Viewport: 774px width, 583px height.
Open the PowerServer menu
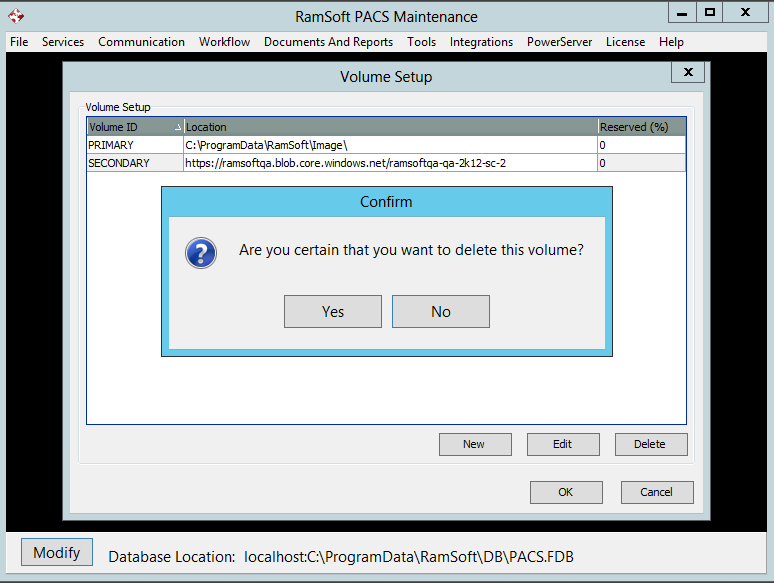click(559, 42)
